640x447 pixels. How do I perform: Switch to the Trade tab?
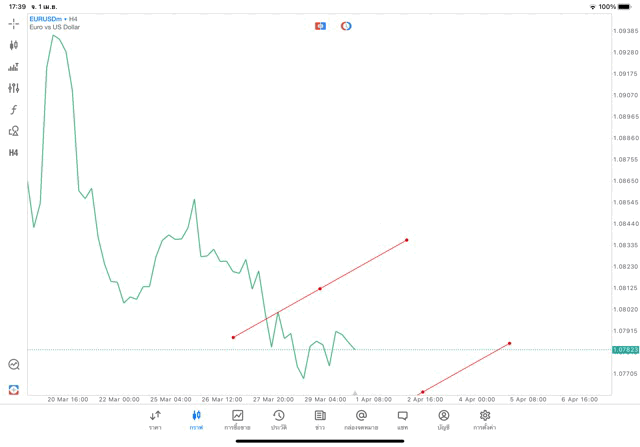tap(237, 419)
